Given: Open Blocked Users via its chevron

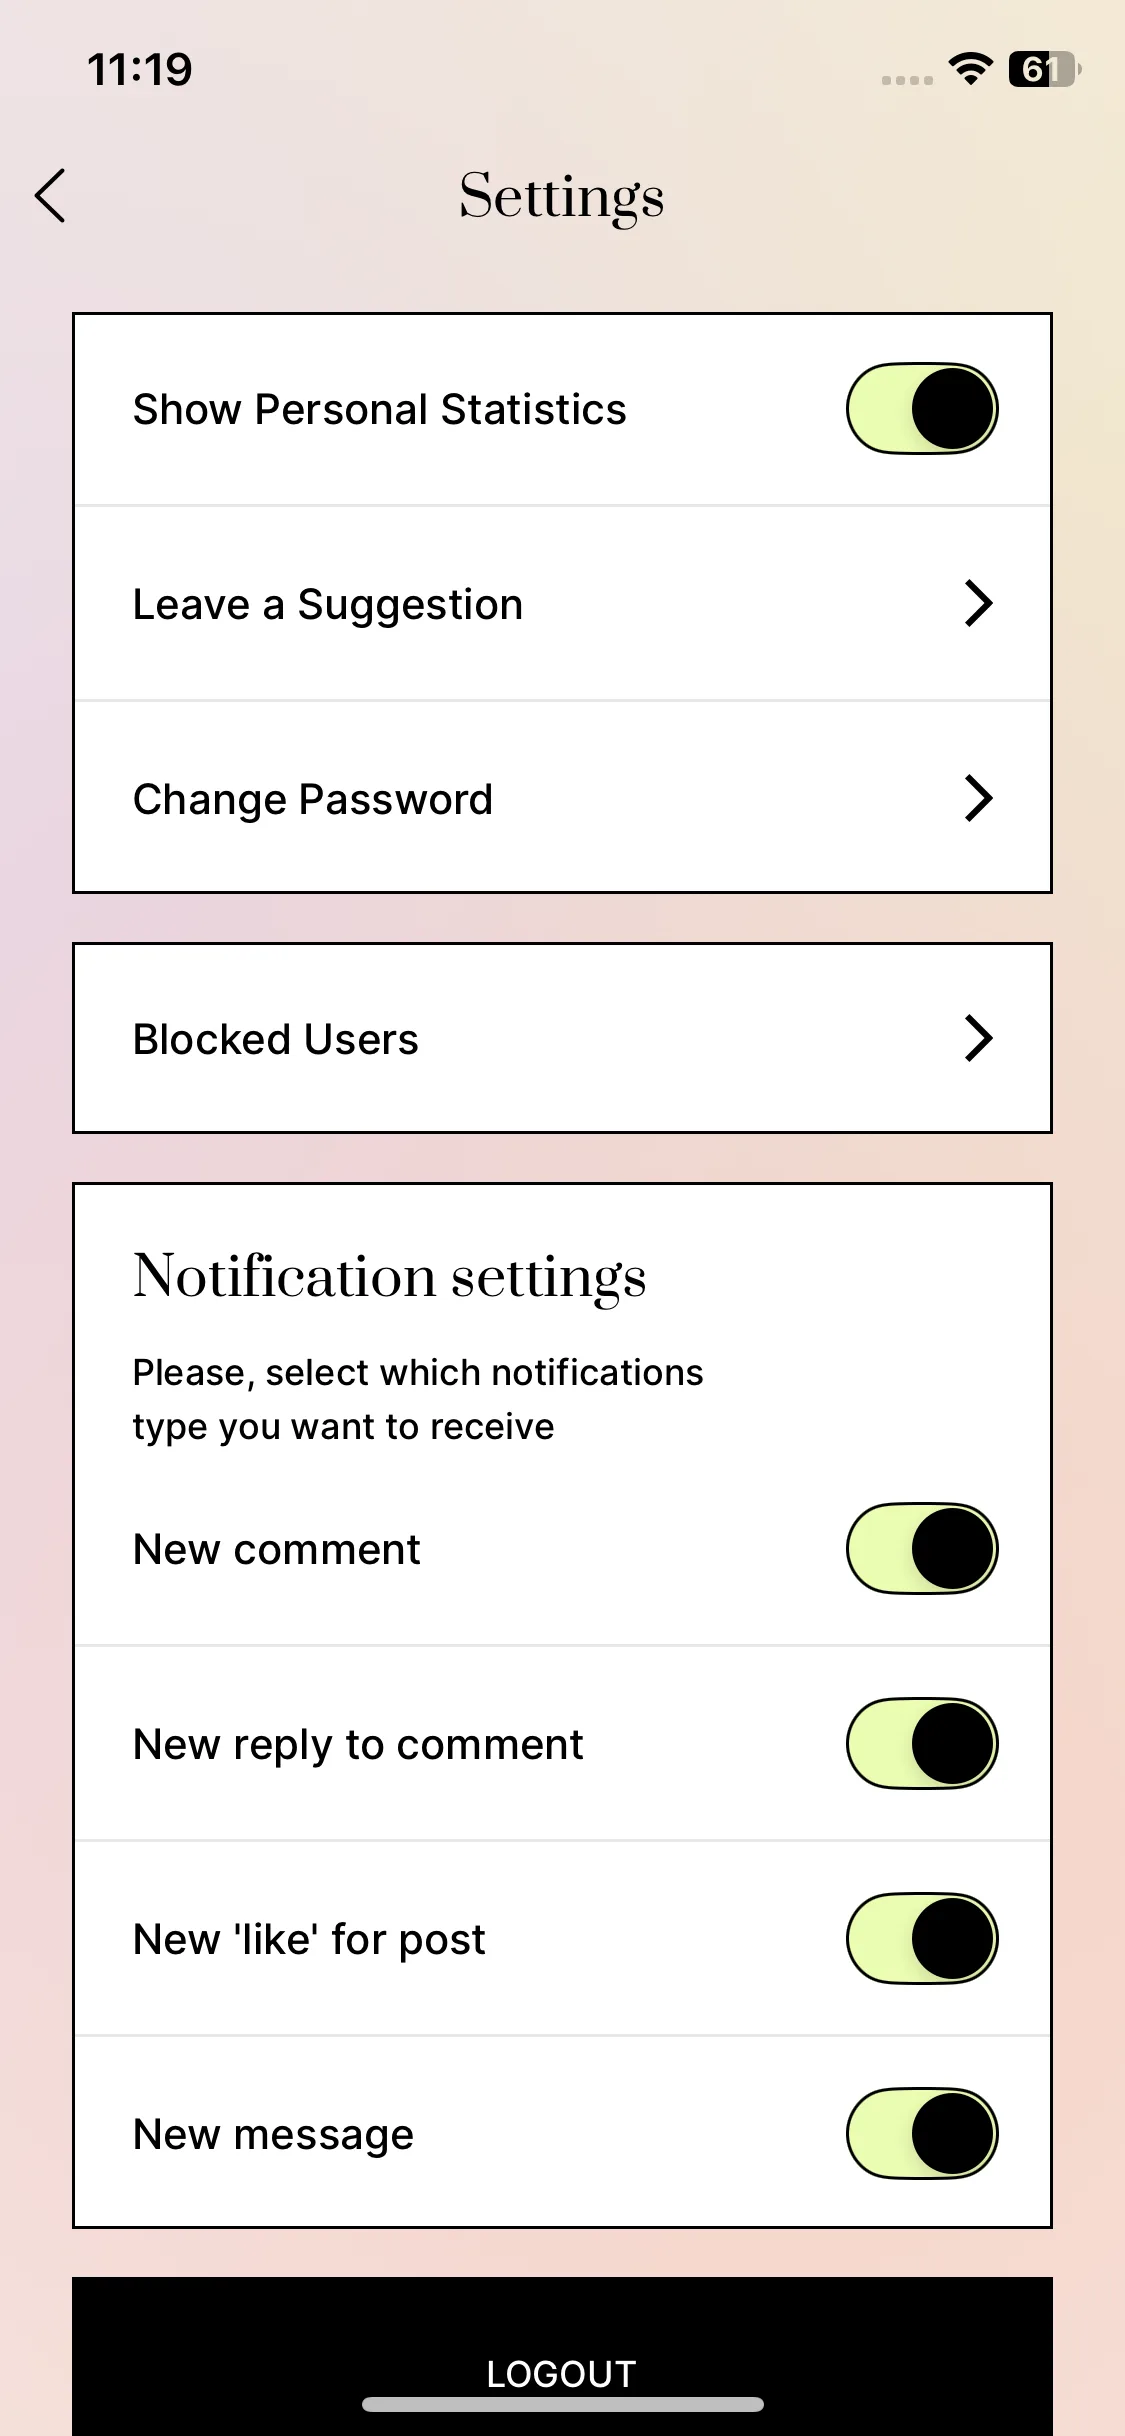Looking at the screenshot, I should [x=977, y=1038].
